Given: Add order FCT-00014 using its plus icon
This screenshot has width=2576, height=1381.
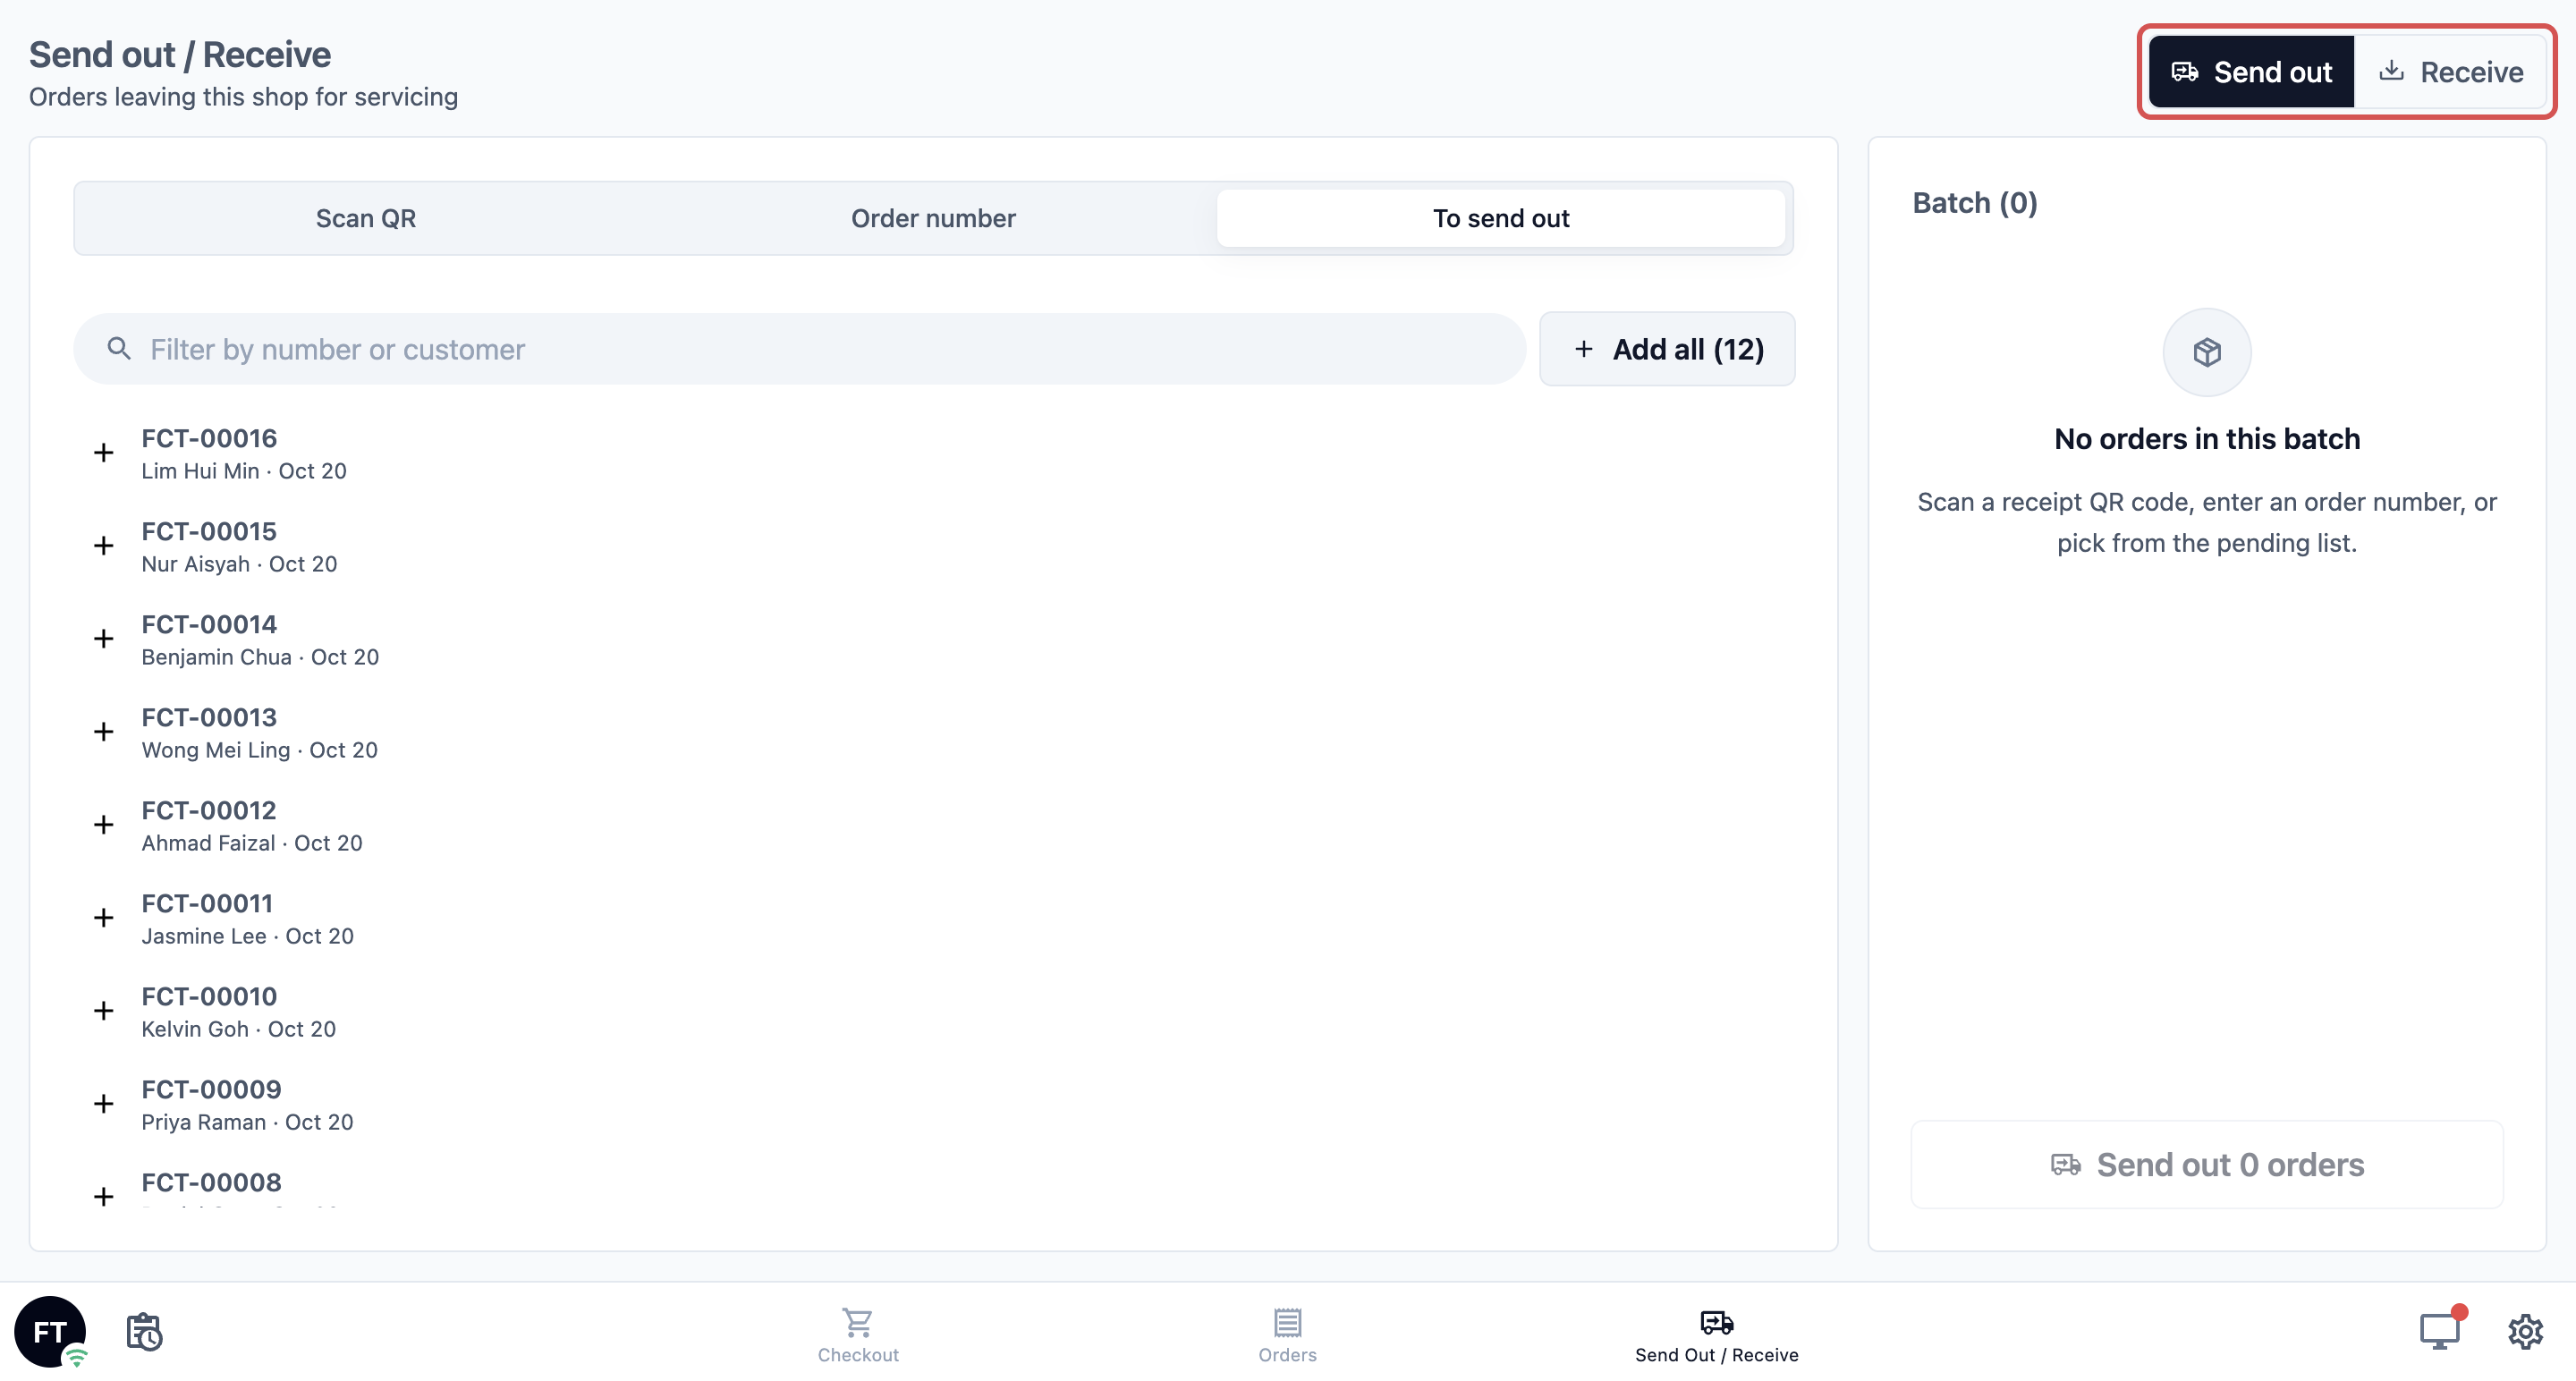Looking at the screenshot, I should tap(103, 639).
